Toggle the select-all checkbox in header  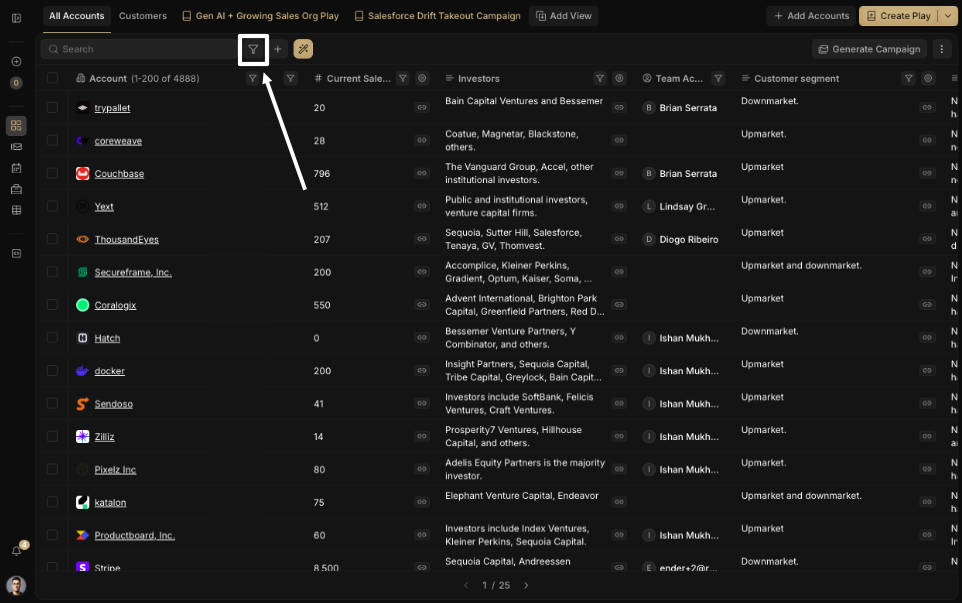[52, 78]
